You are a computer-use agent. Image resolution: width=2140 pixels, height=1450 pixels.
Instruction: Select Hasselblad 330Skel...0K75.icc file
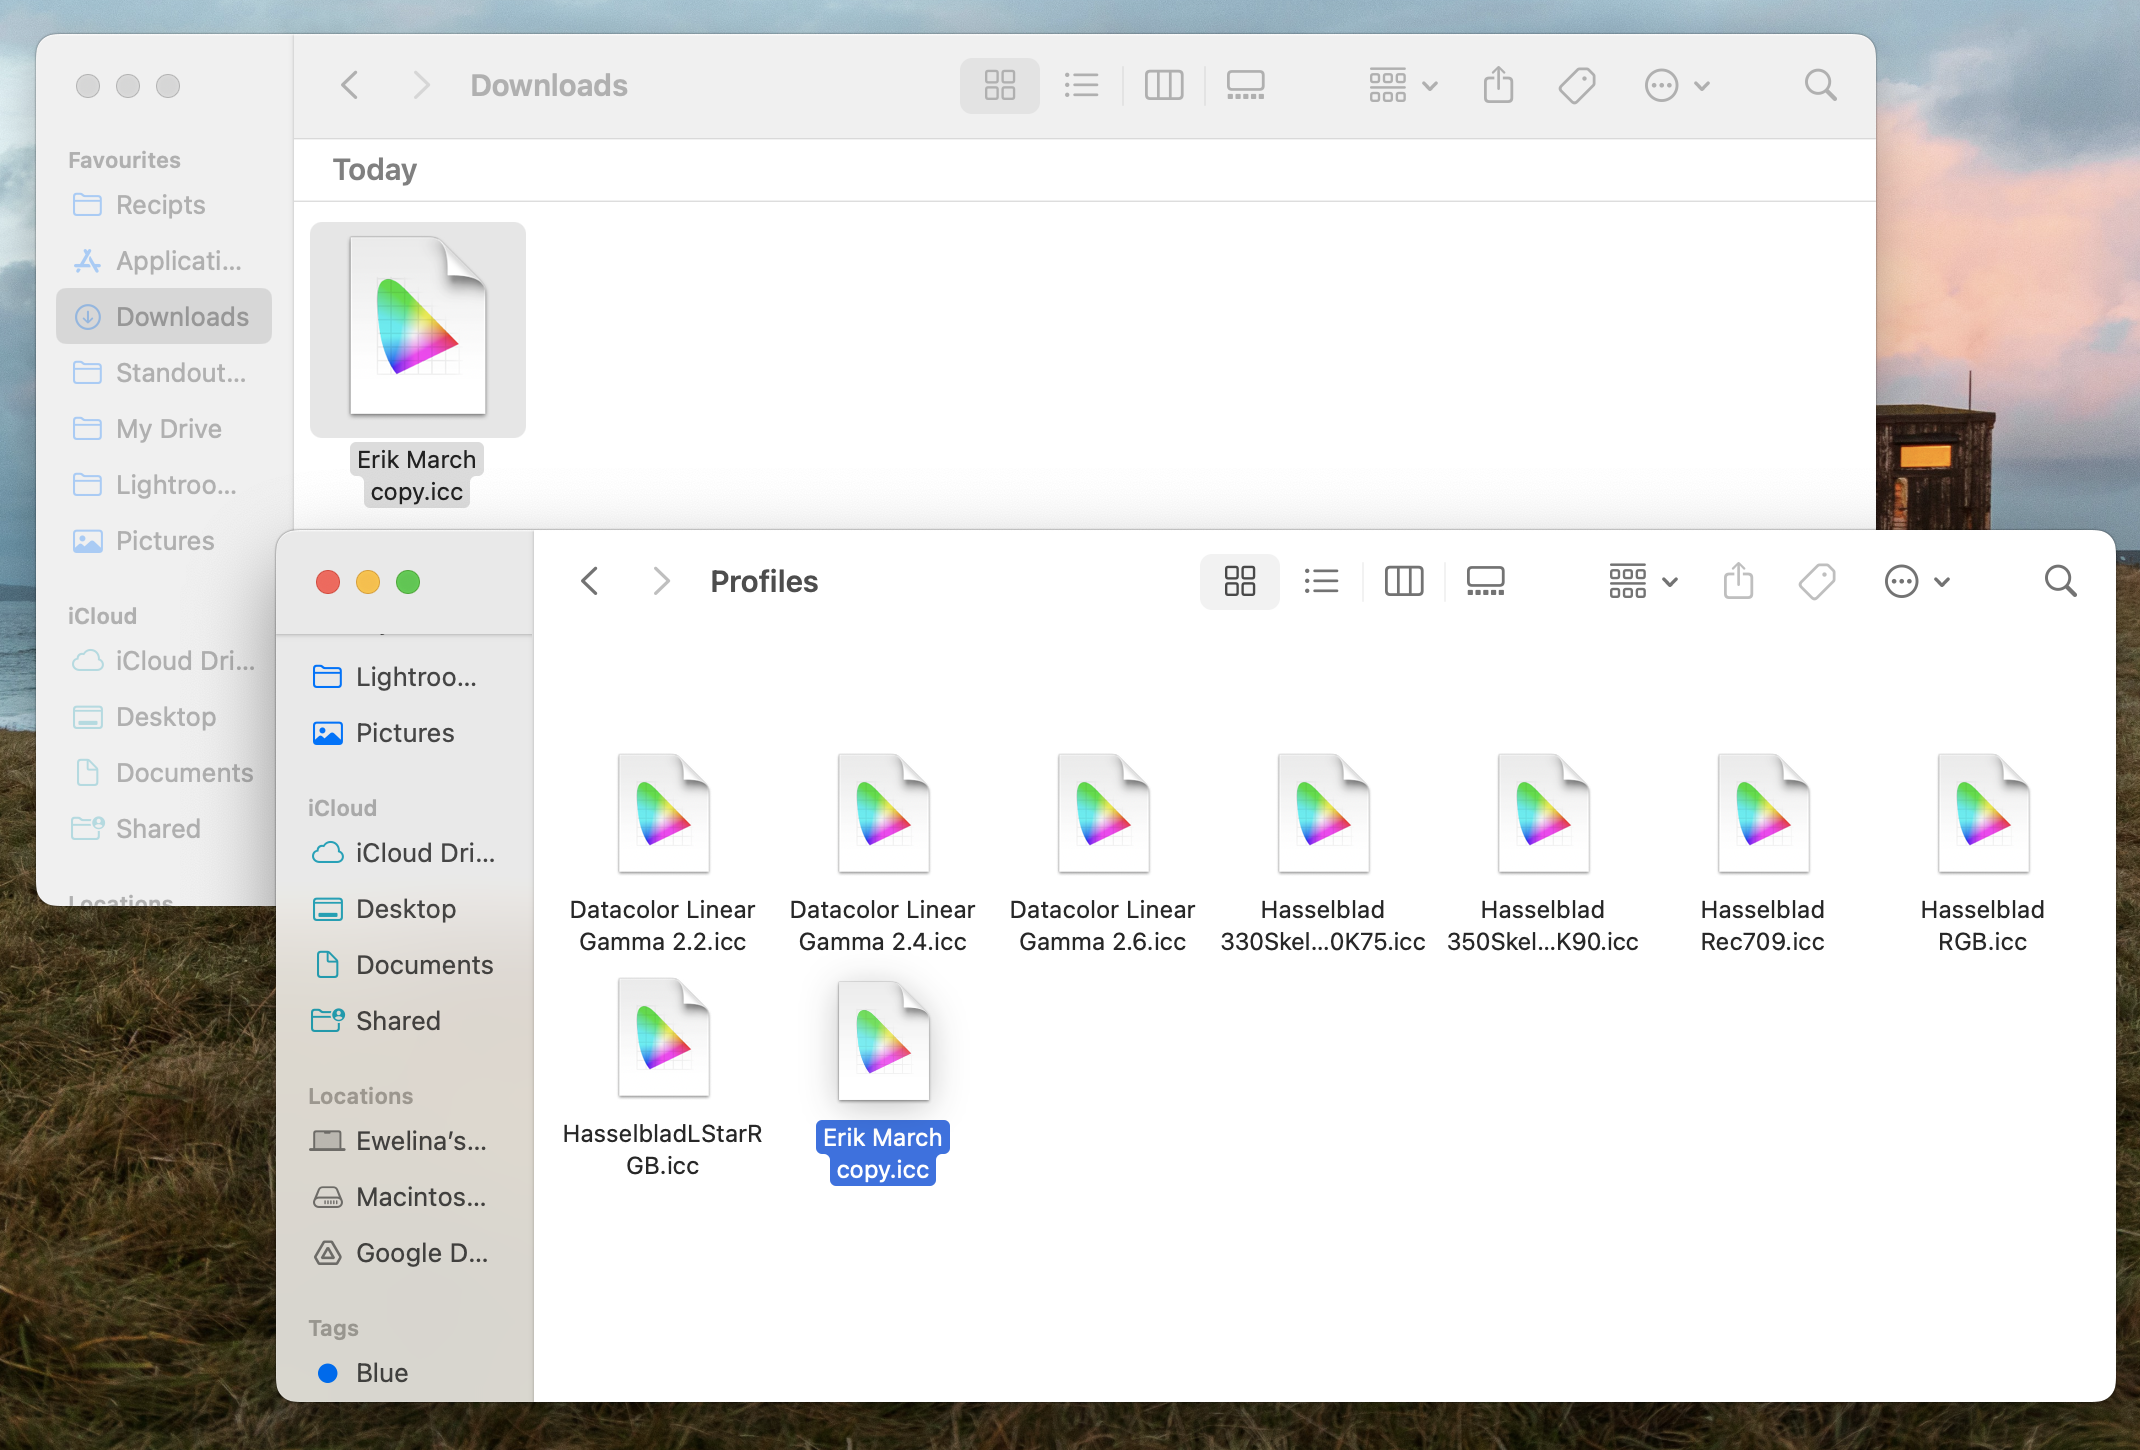1323,855
